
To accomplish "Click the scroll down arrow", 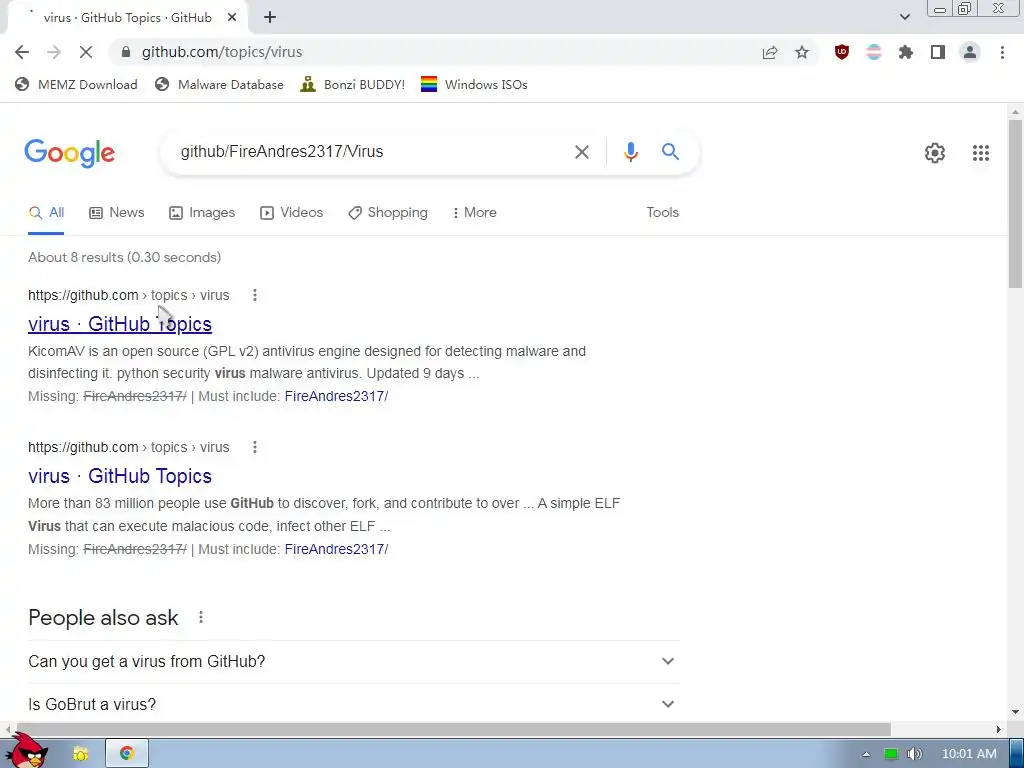I will click(1016, 712).
